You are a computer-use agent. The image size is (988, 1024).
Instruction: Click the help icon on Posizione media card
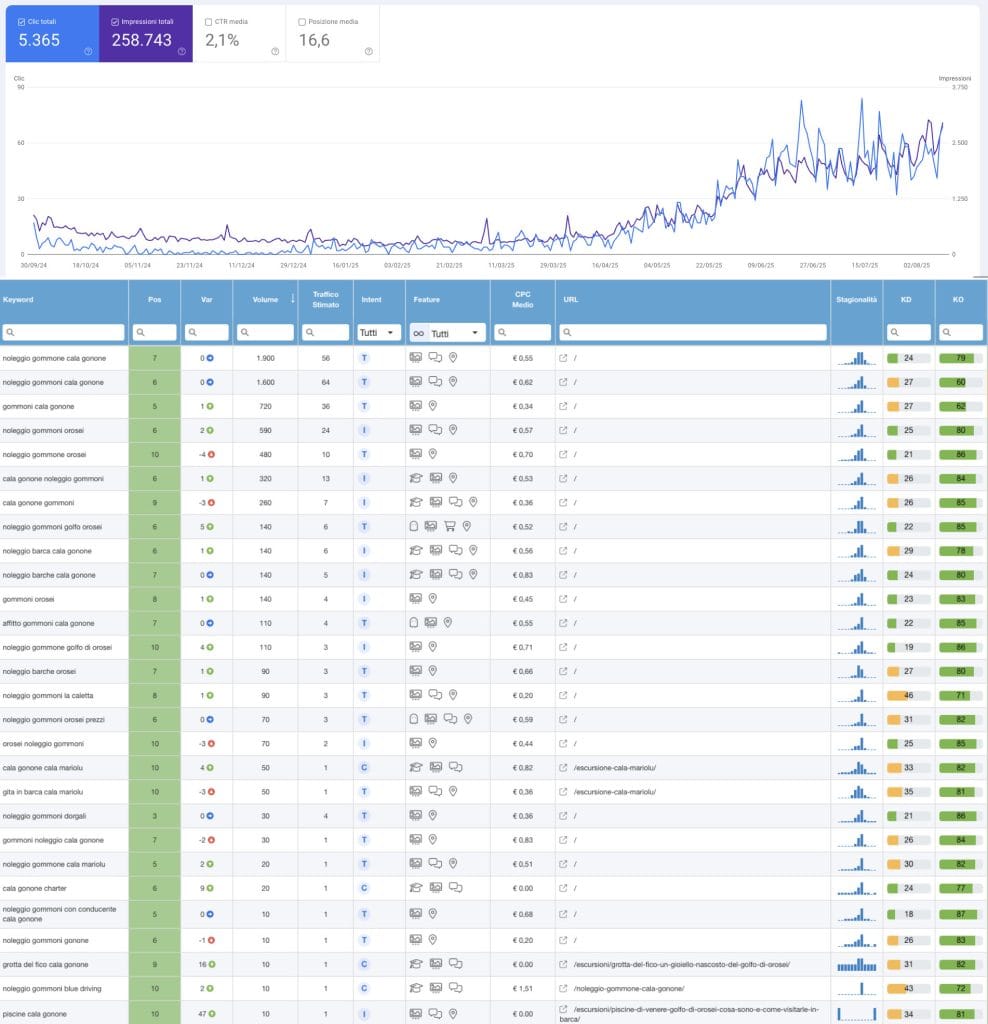369,52
